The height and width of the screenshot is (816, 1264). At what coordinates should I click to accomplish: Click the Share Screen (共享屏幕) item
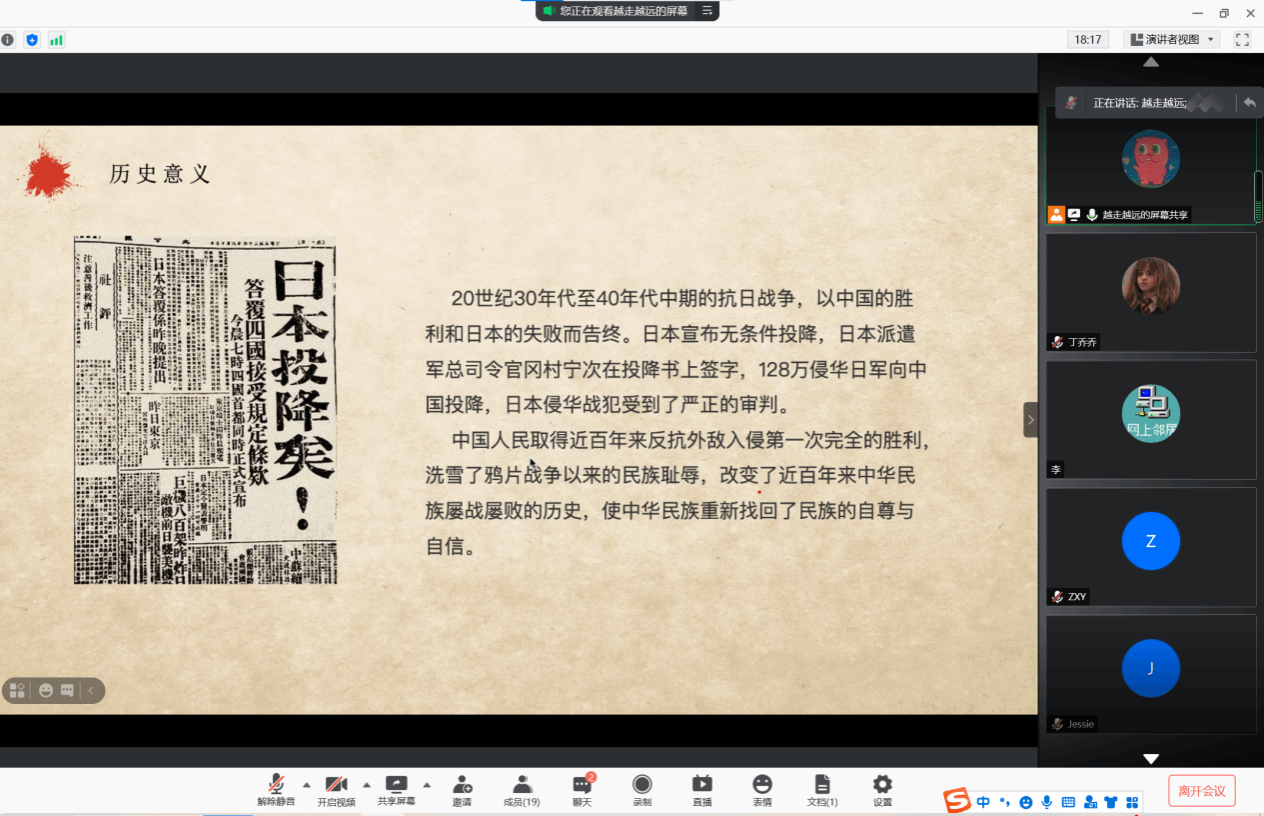coord(396,789)
